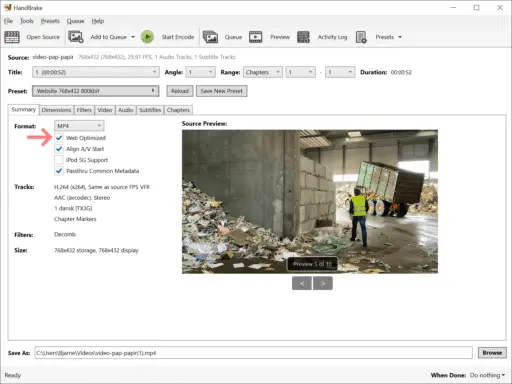Click the Save New Preset button
Screen dimensions: 512x384
point(222,91)
